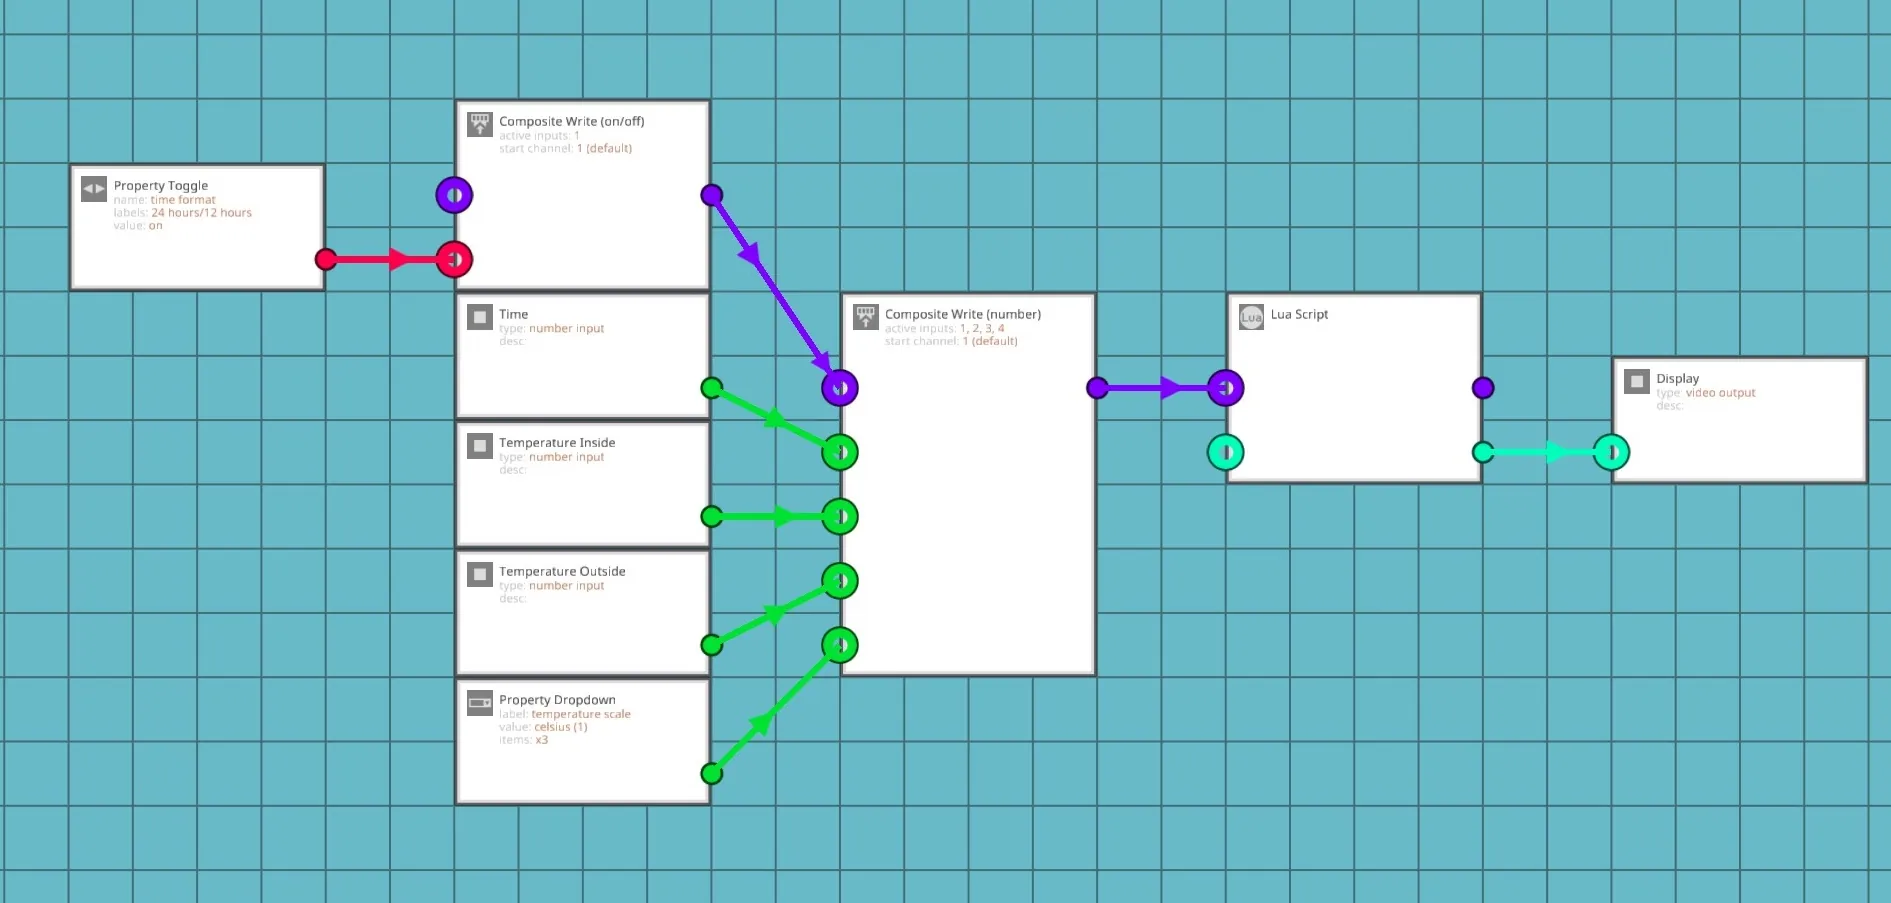Viewport: 1891px width, 903px height.
Task: Click the Lua Script purple composite input
Action: coord(1226,388)
